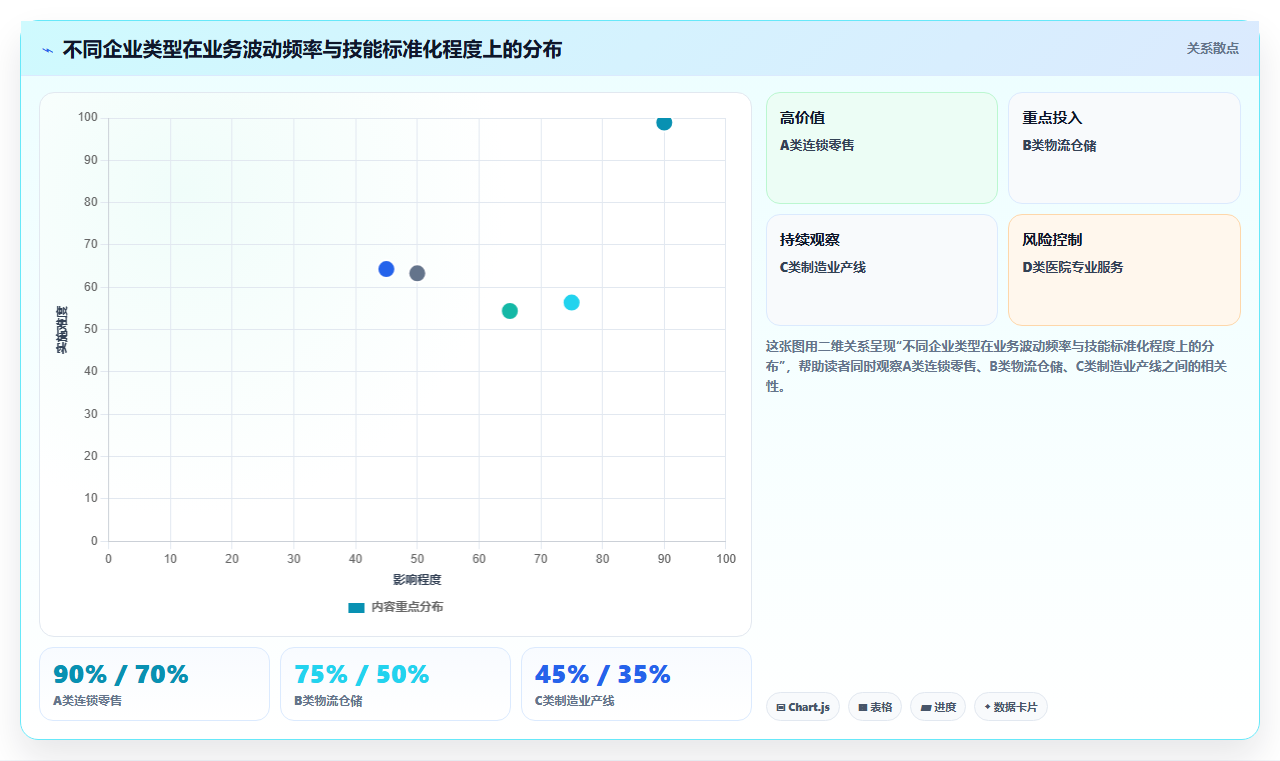This screenshot has width=1280, height=761.
Task: Open the 持续观察 card
Action: (x=882, y=270)
